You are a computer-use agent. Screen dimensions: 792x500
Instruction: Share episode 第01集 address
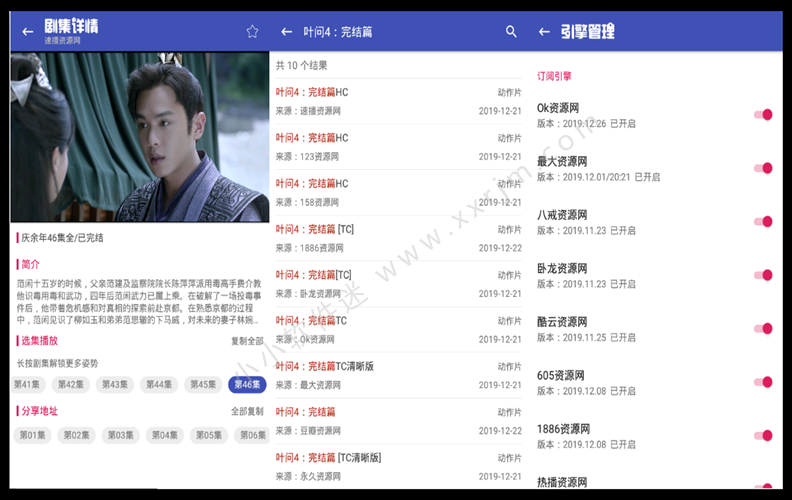coord(32,435)
